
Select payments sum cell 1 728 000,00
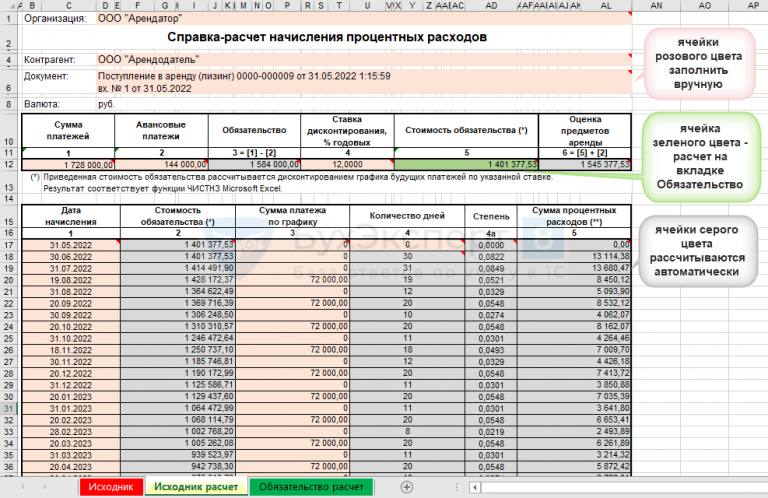coord(68,165)
